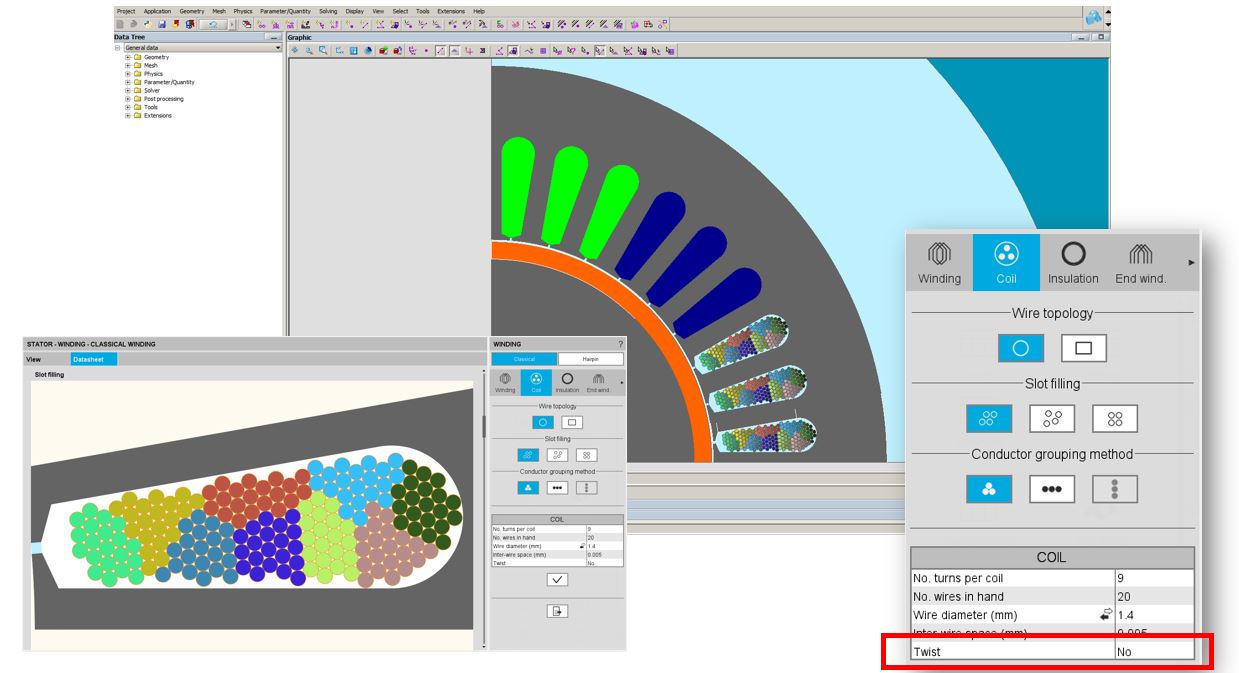Image resolution: width=1239 pixels, height=673 pixels.
Task: Open the Physics menu in the menu bar
Action: (x=243, y=11)
